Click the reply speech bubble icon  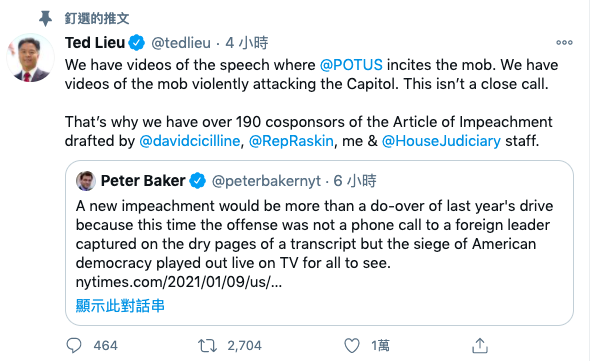74,345
